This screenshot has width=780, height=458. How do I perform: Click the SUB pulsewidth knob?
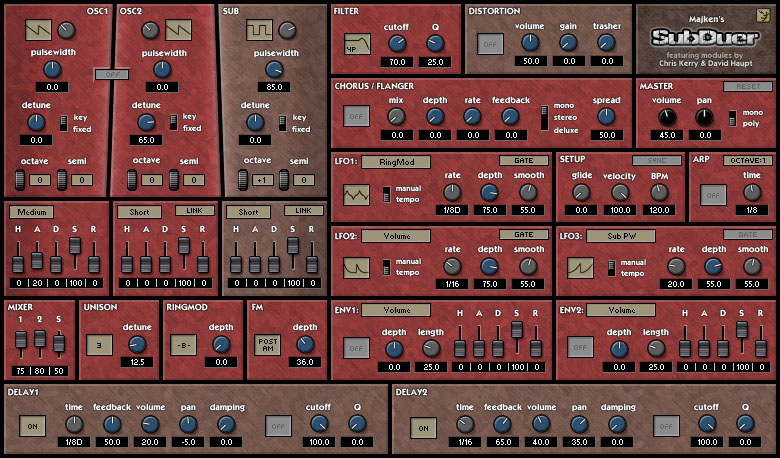click(274, 70)
